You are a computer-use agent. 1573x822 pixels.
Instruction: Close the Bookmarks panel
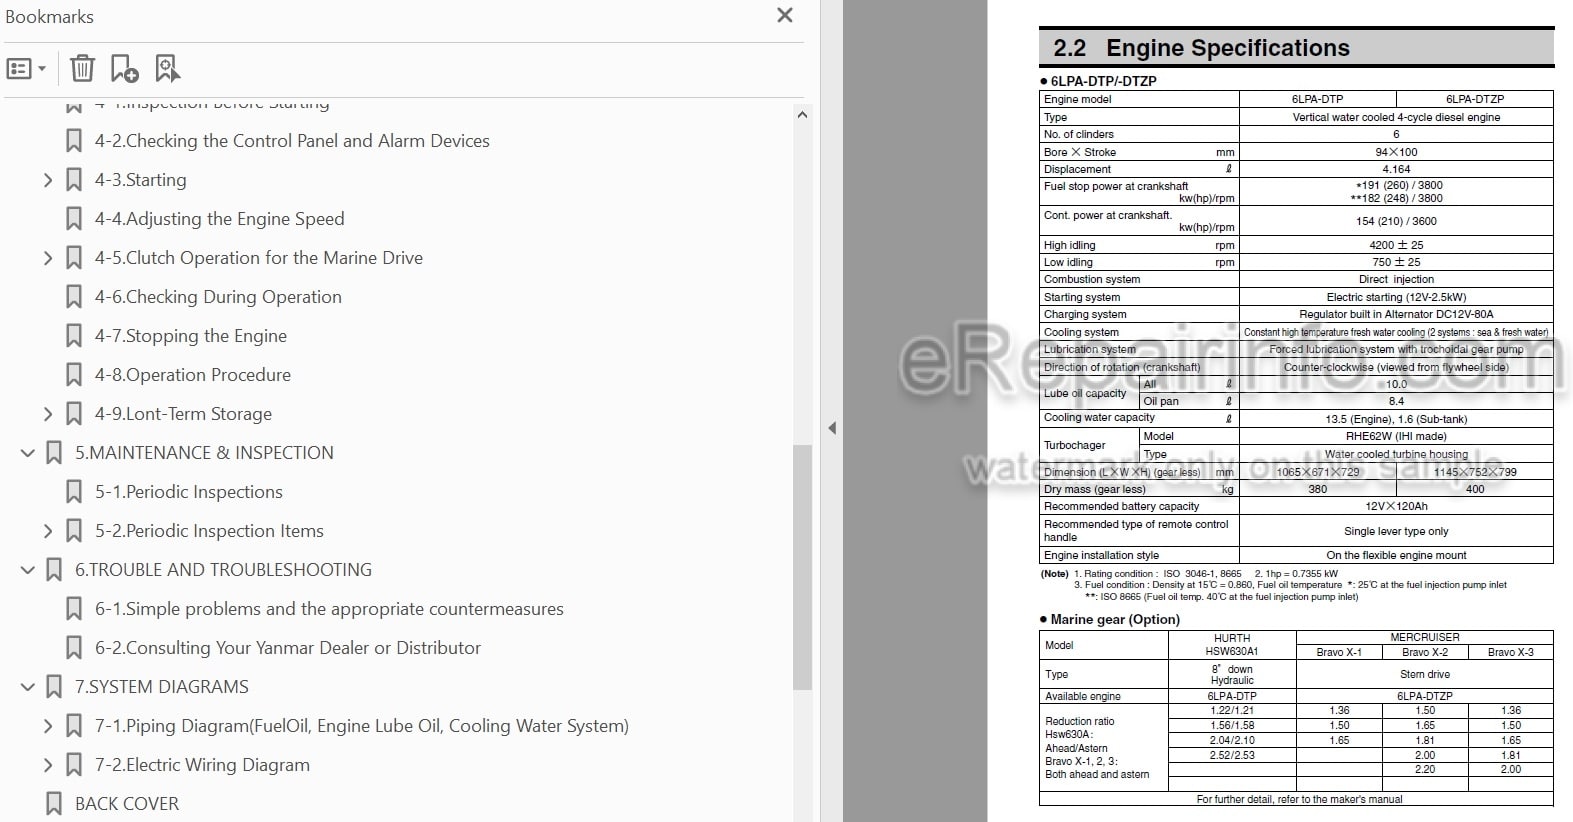tap(785, 15)
